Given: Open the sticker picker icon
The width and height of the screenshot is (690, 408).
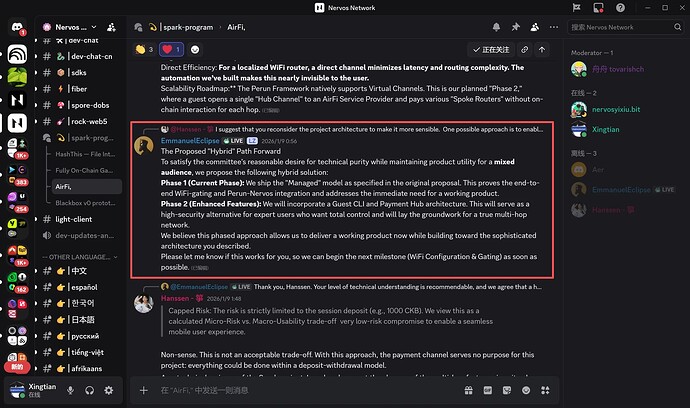Looking at the screenshot, I should pyautogui.click(x=509, y=390).
